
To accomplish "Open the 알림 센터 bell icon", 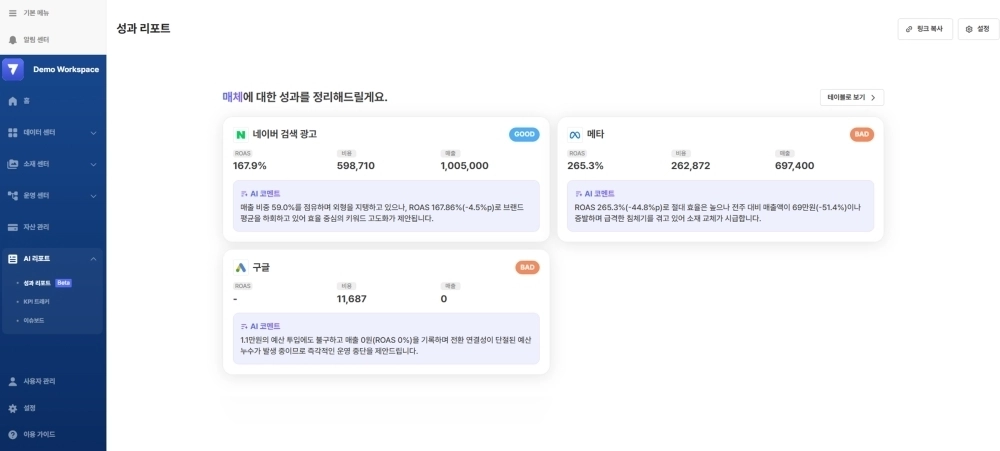I will pyautogui.click(x=12, y=40).
